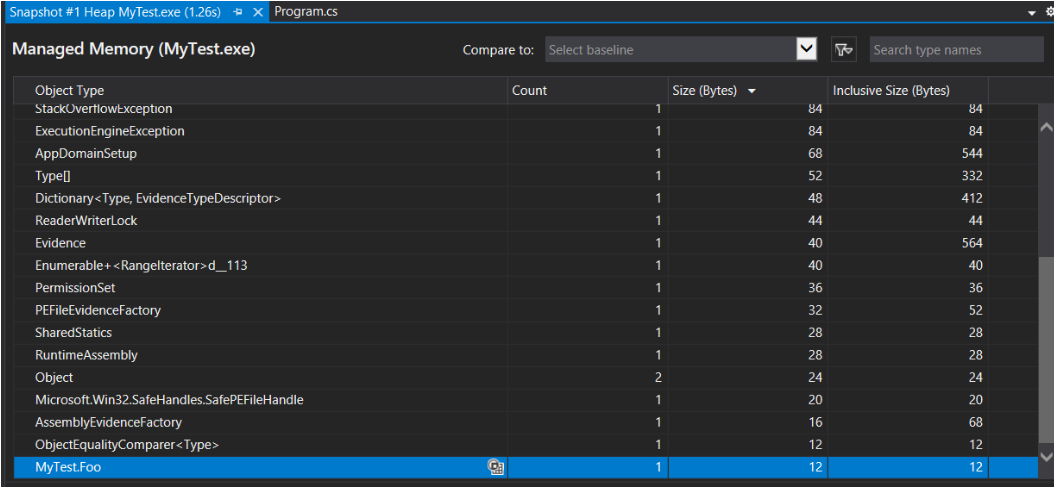The width and height of the screenshot is (1054, 487).
Task: Switch to the Program.cs tab
Action: tap(306, 12)
